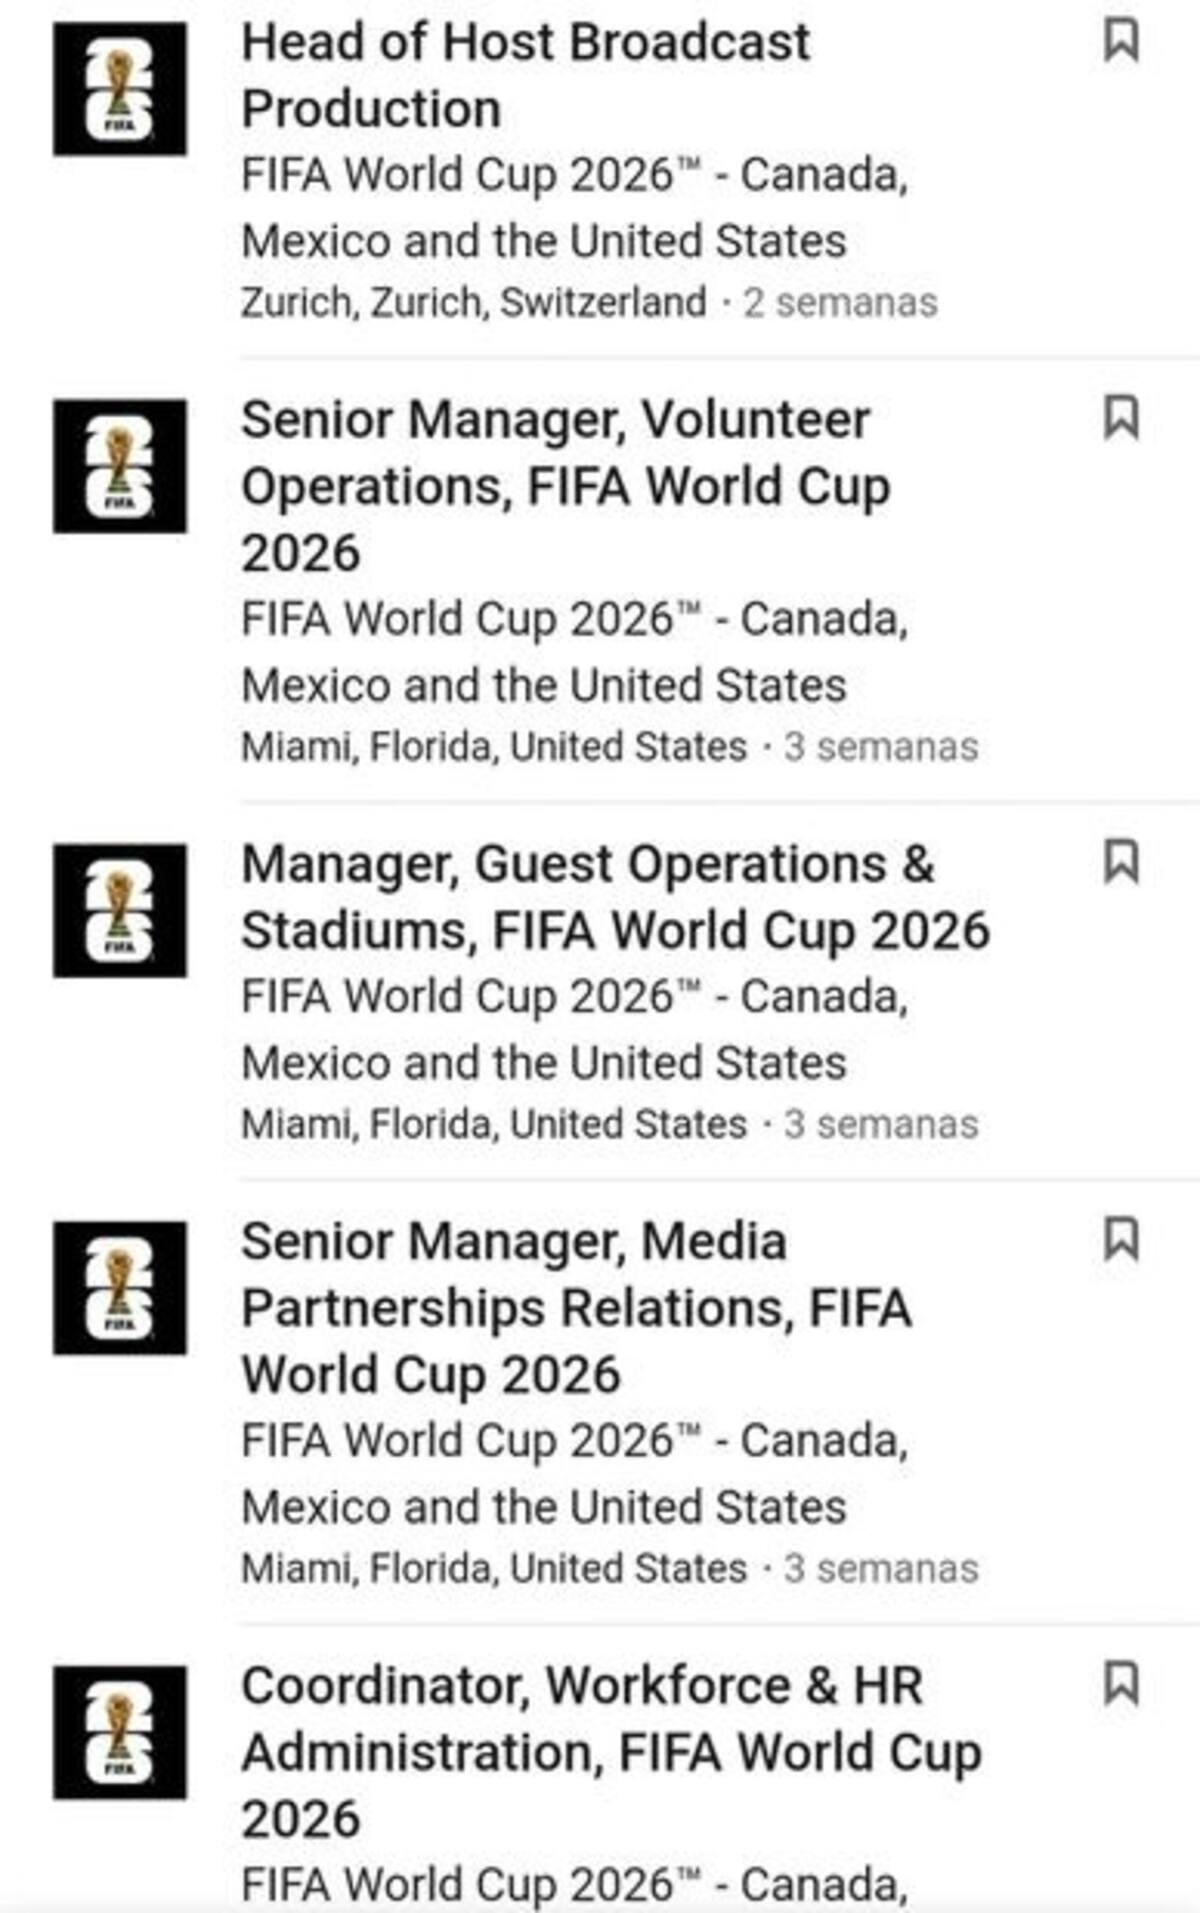1200x1913 pixels.
Task: Click FIFA logo beside Guest Operations listing
Action: tap(120, 910)
